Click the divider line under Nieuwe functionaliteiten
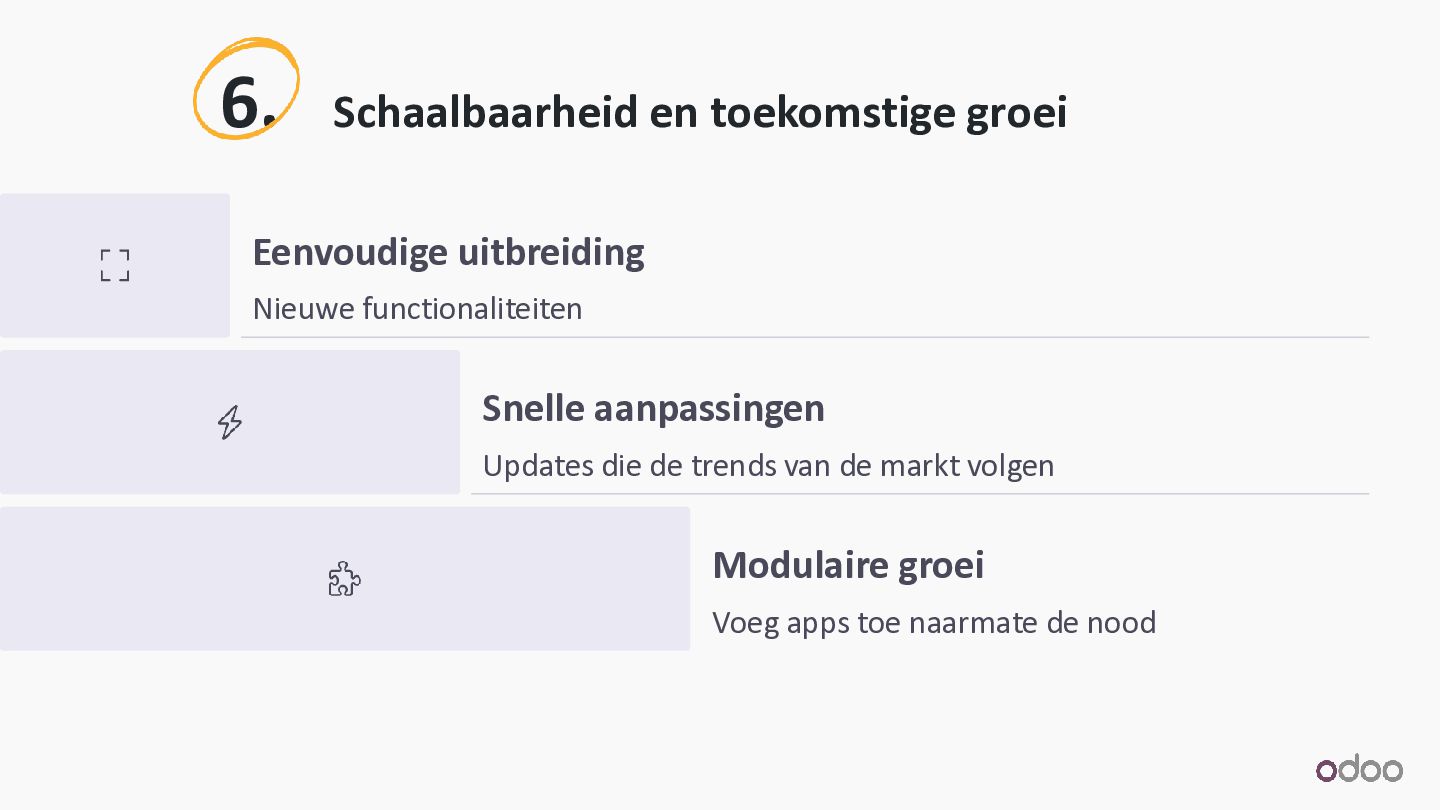 tap(804, 338)
